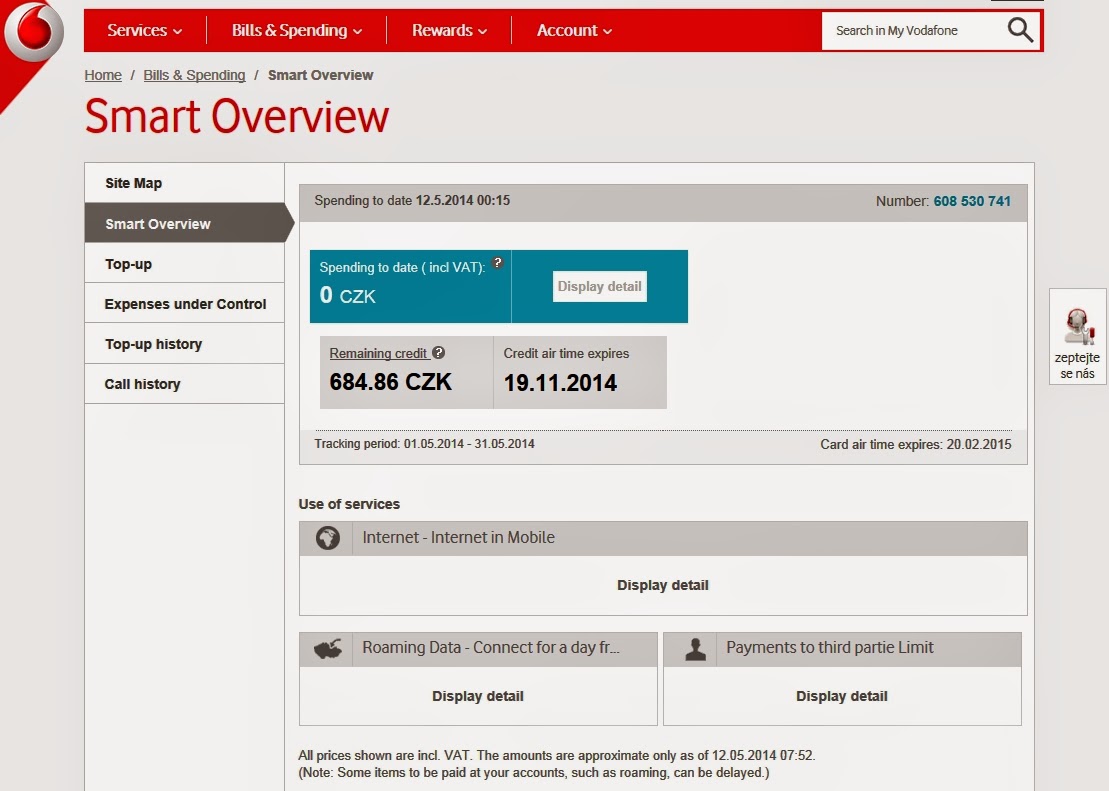
Task: Click phone number 608 530 741
Action: point(972,201)
